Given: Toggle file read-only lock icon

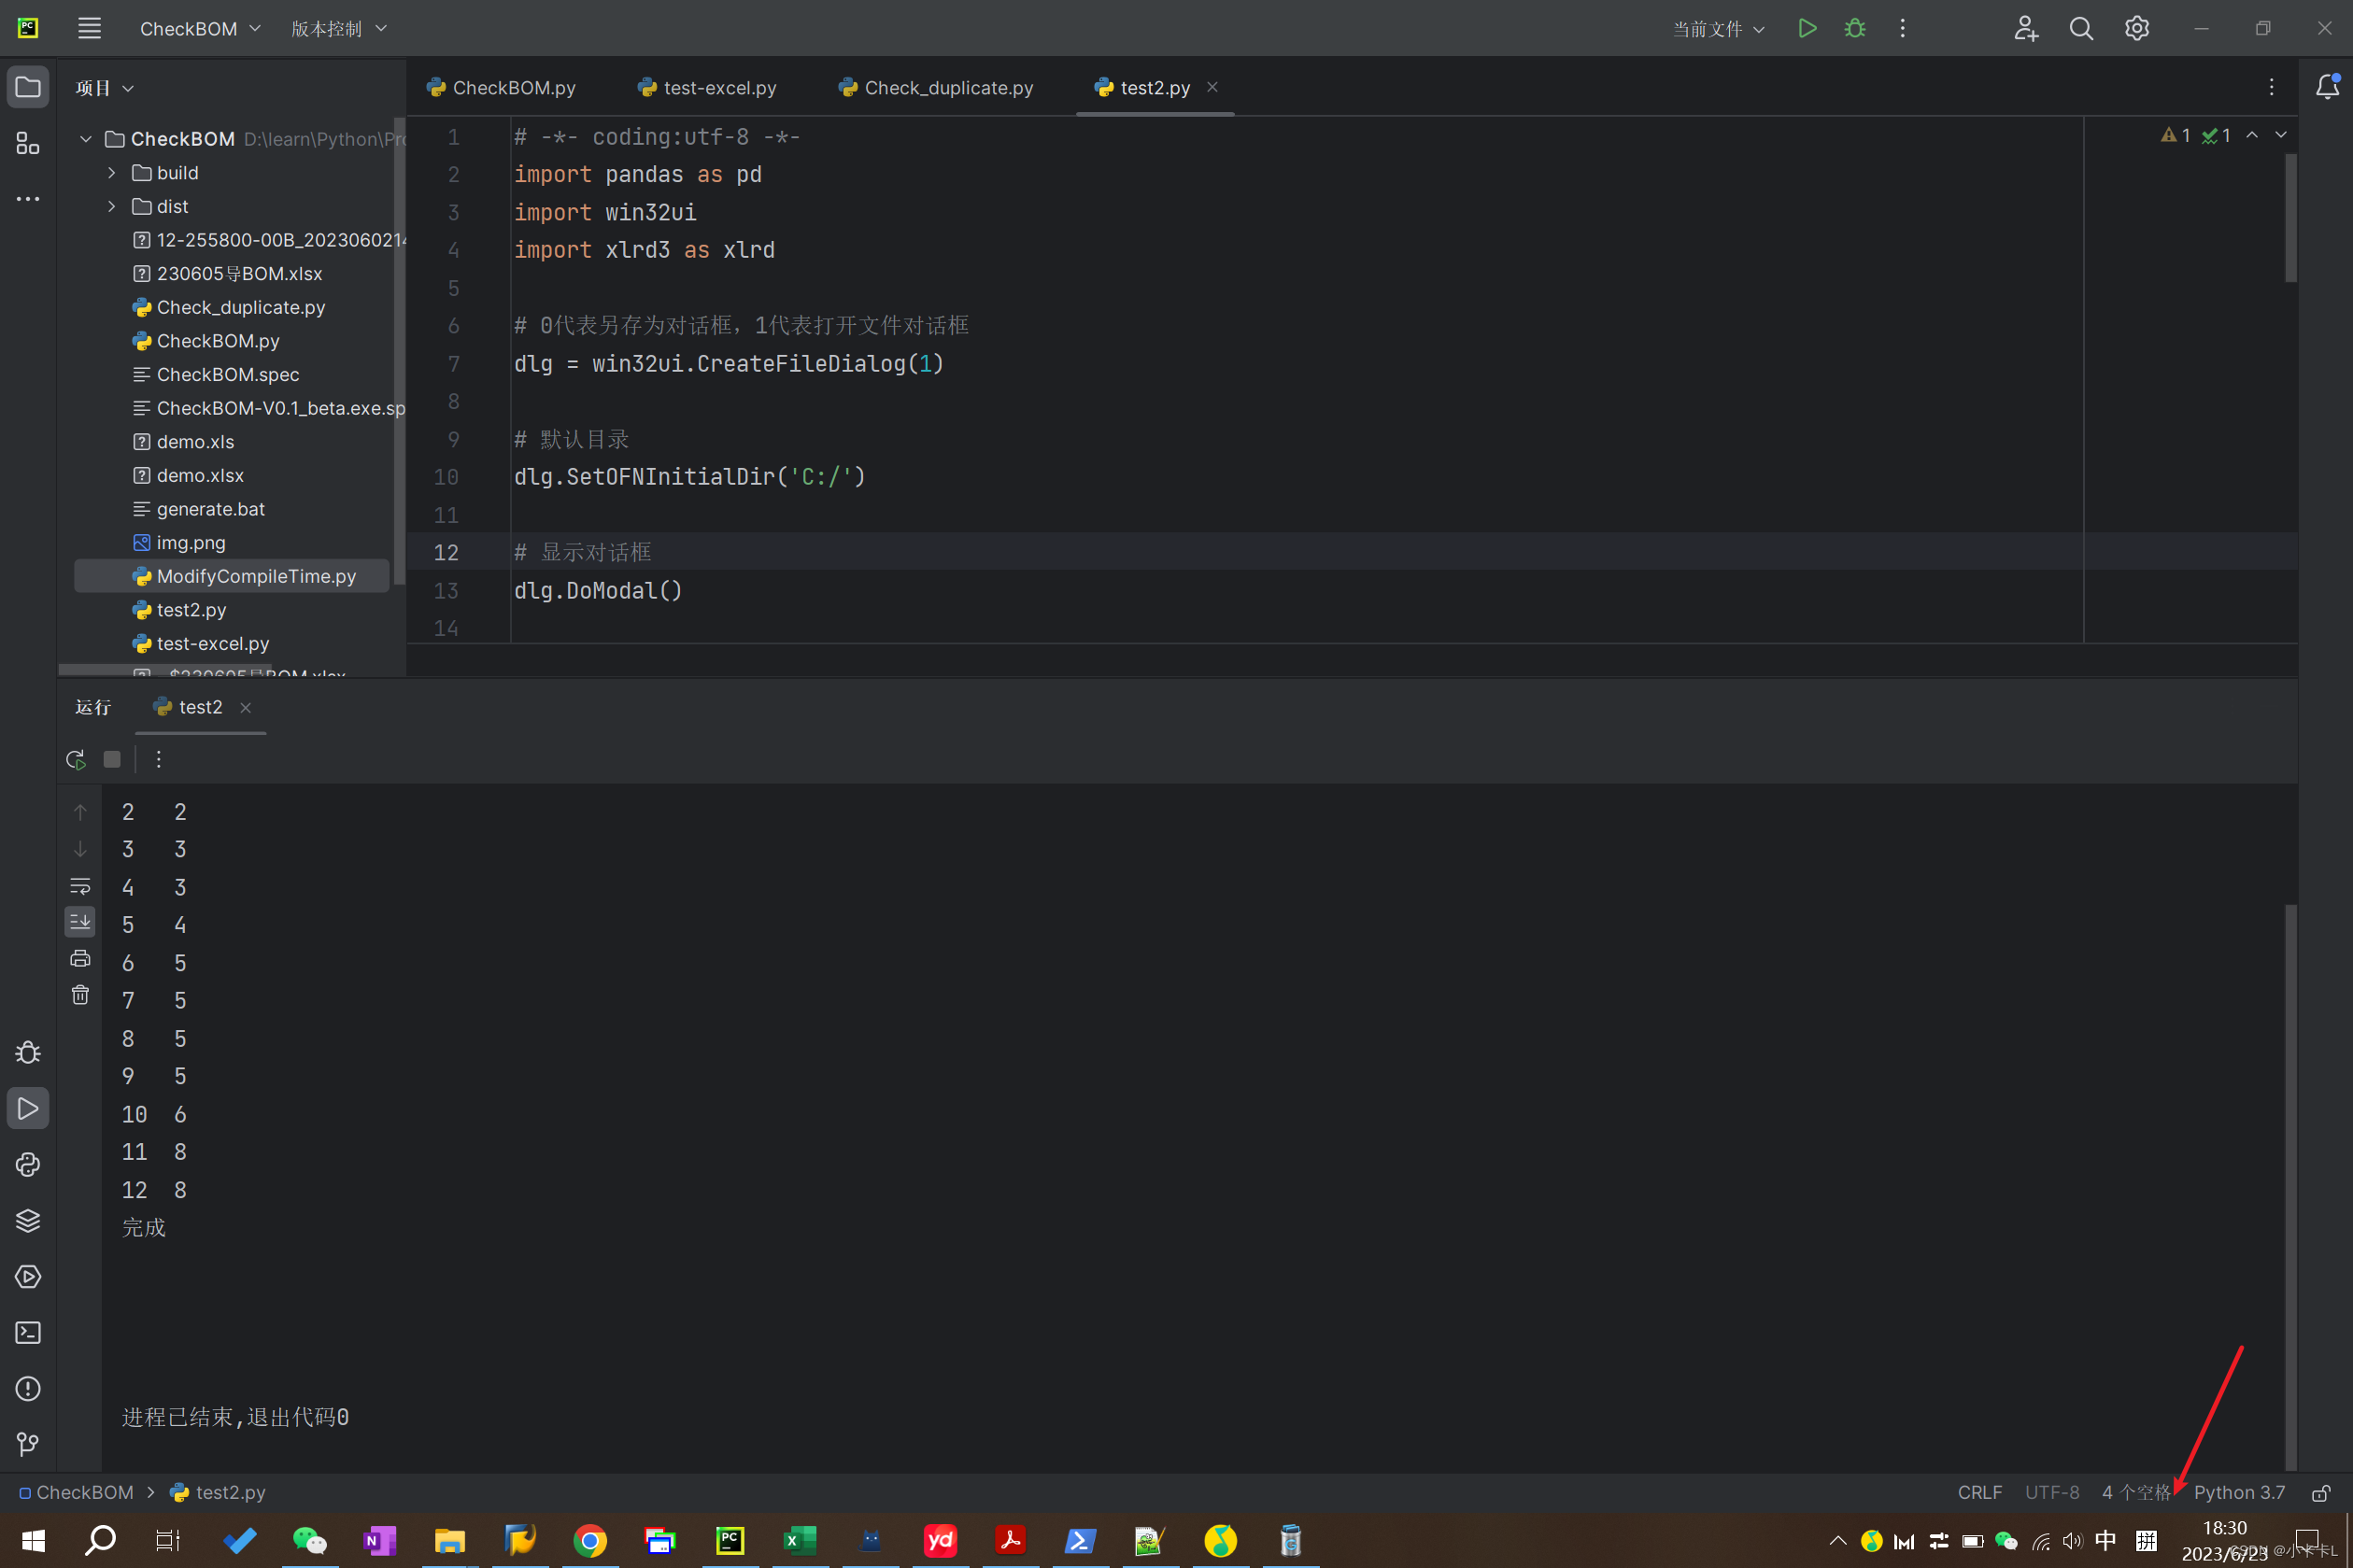Looking at the screenshot, I should 2321,1492.
